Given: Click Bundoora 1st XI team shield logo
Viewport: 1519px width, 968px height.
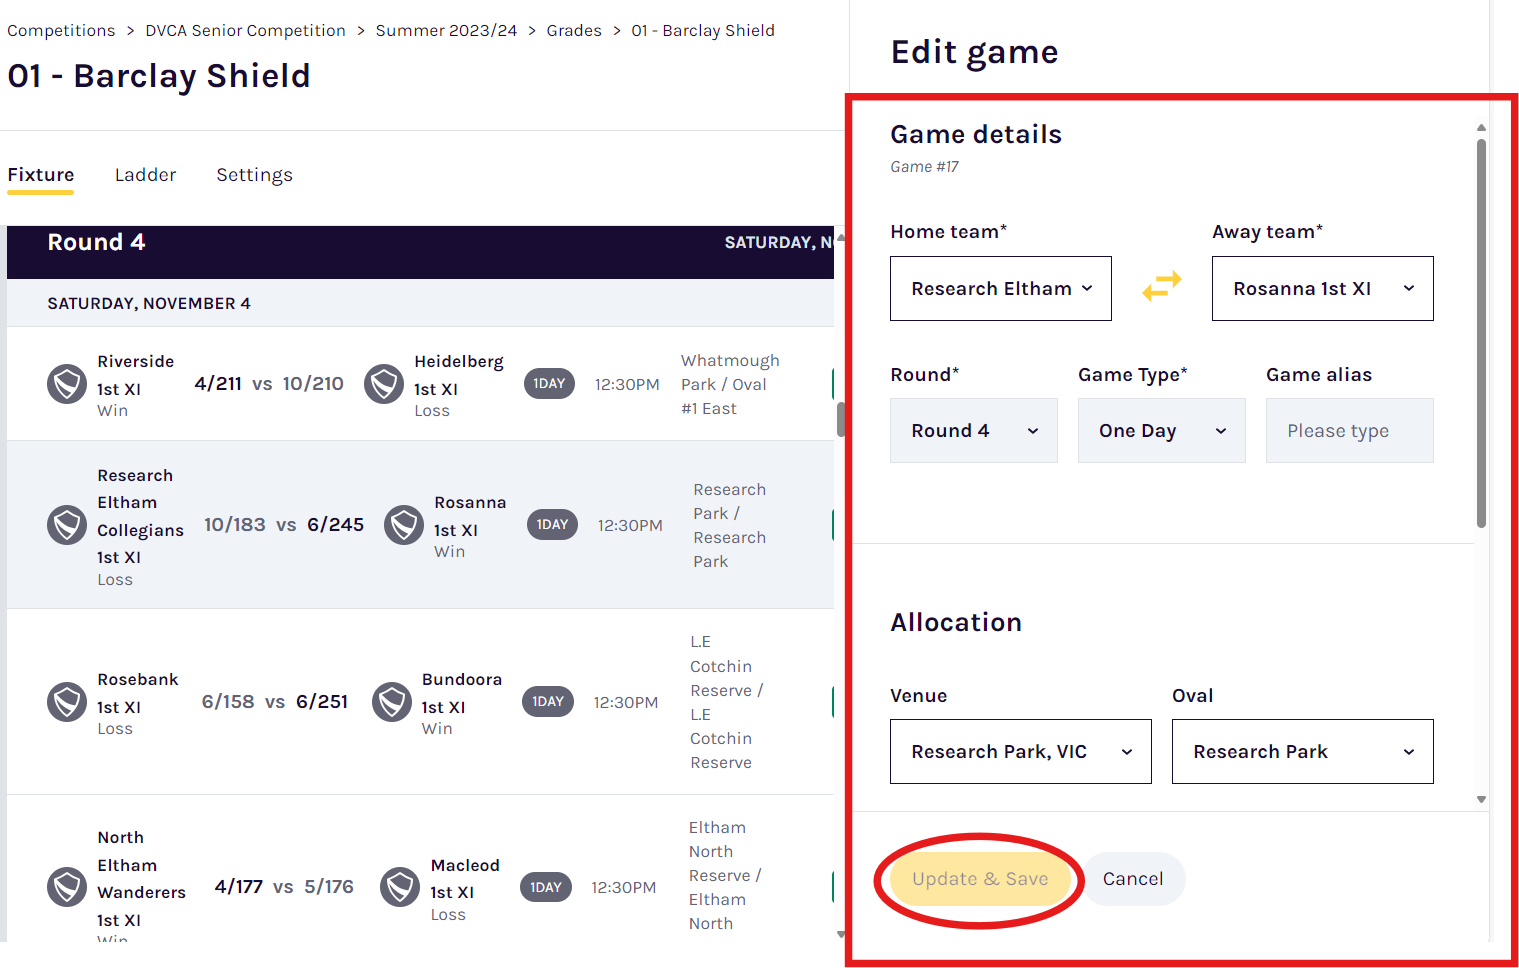Looking at the screenshot, I should 392,702.
